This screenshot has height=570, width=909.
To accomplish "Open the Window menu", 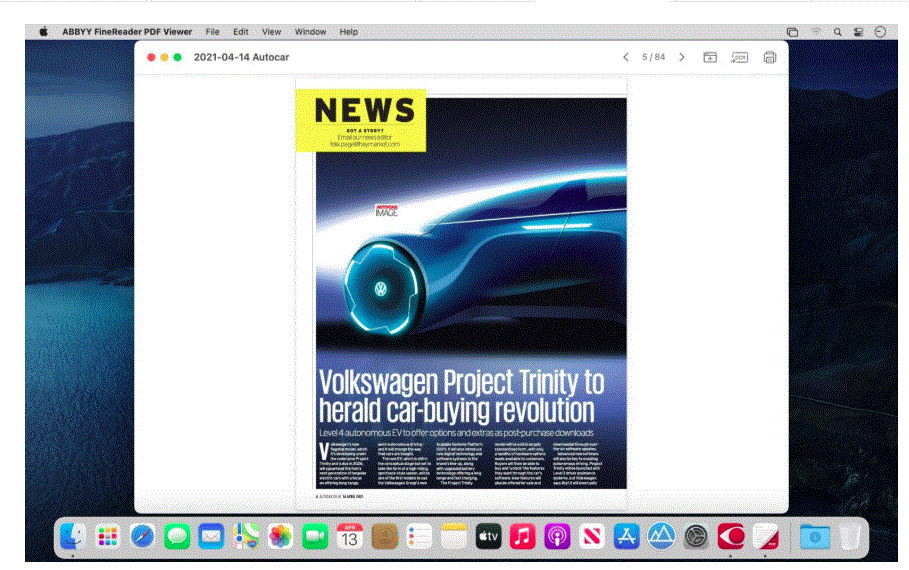I will click(x=310, y=32).
